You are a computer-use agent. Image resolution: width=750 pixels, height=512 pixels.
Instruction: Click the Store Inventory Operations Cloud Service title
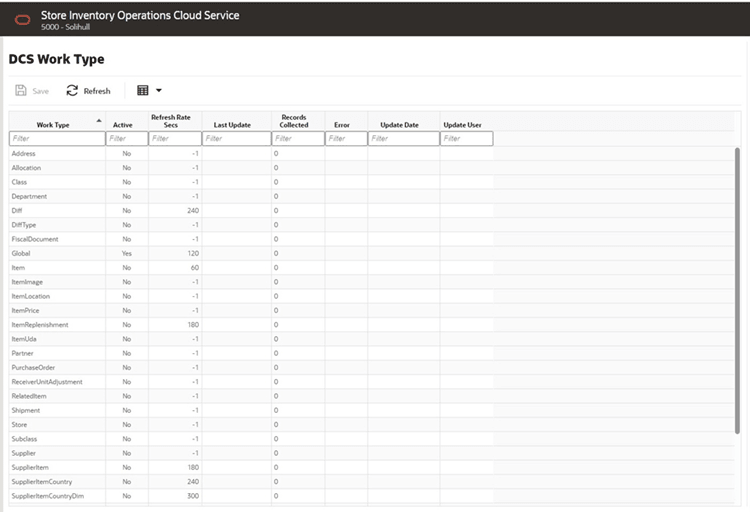click(x=140, y=15)
